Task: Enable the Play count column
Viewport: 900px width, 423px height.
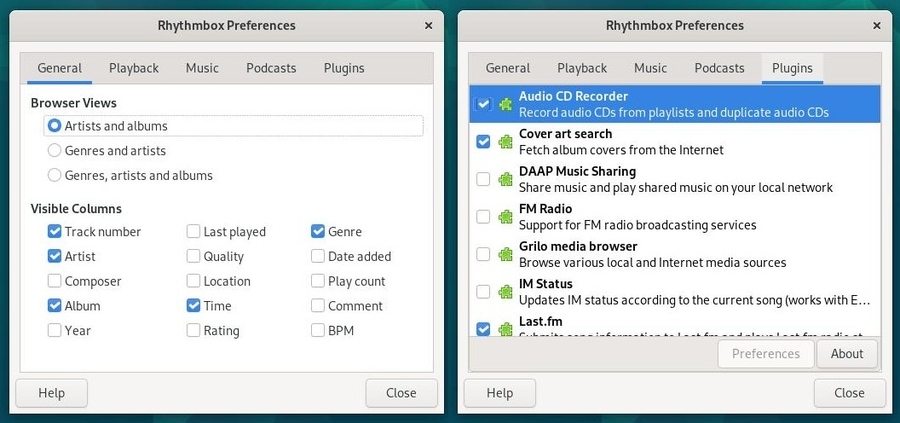Action: [x=318, y=281]
